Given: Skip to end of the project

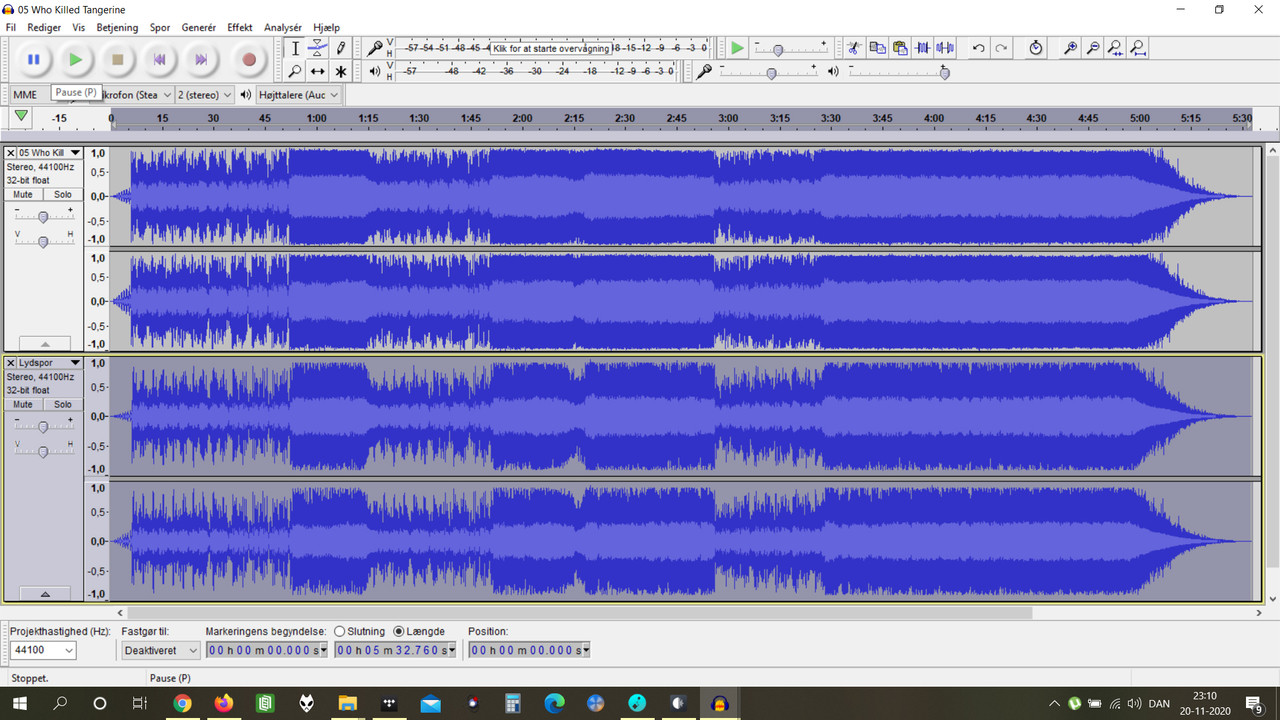Looking at the screenshot, I should tap(201, 59).
